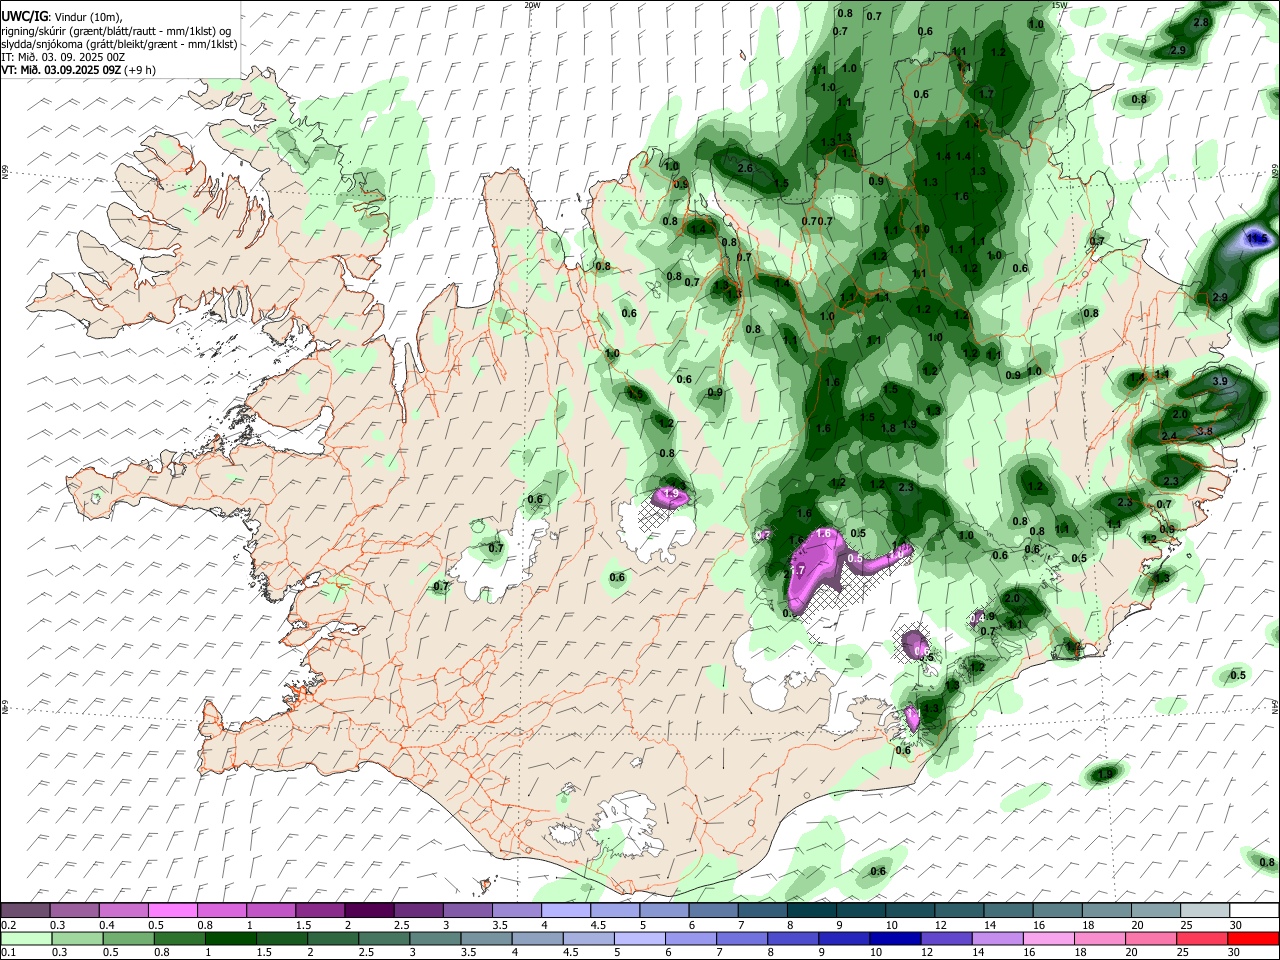The image size is (1280, 960).
Task: Pick the red rain-scale swatch labeled 30
Action: coord(1253,938)
